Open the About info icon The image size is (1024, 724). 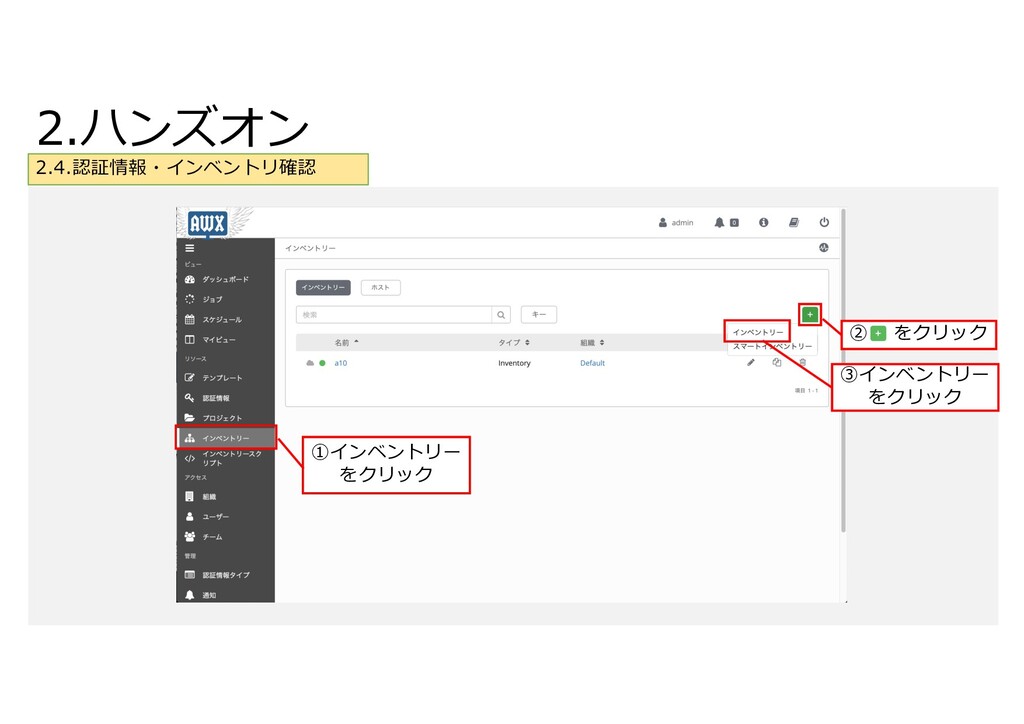coord(763,223)
